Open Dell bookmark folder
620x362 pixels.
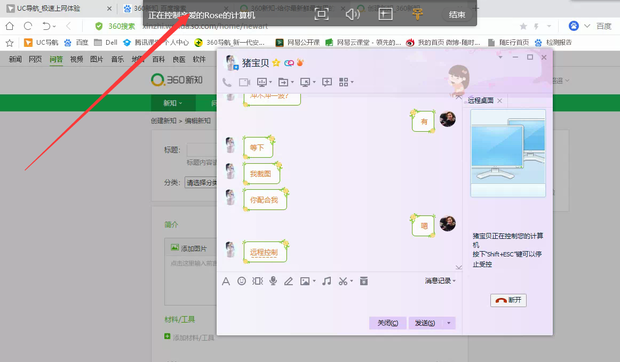pos(106,42)
